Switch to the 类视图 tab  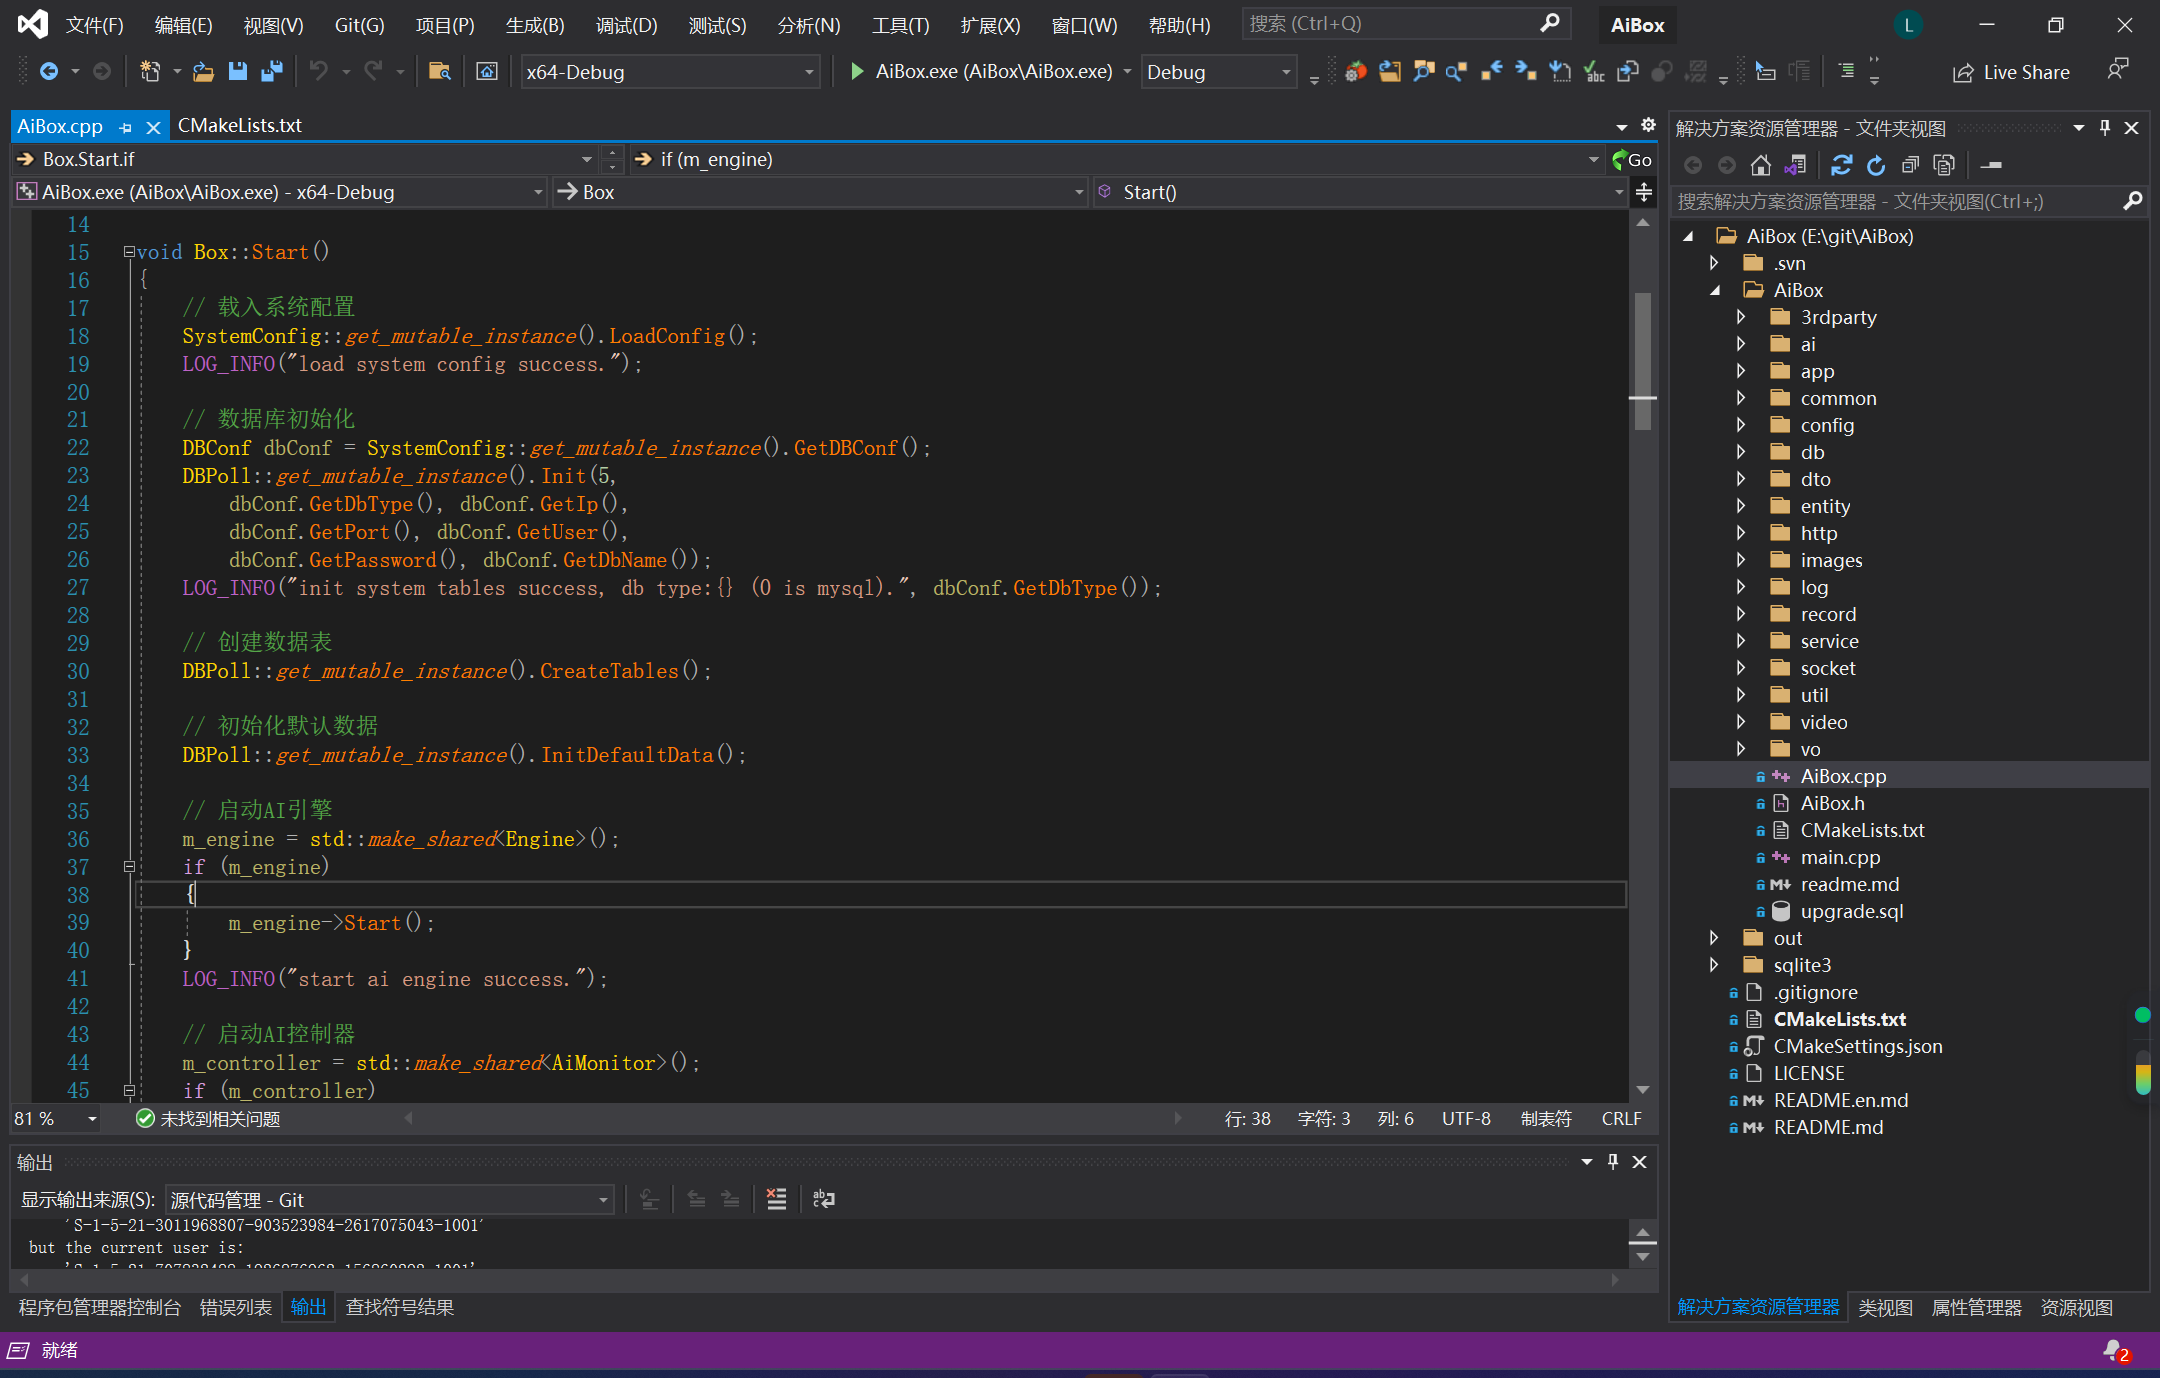click(x=1885, y=1307)
